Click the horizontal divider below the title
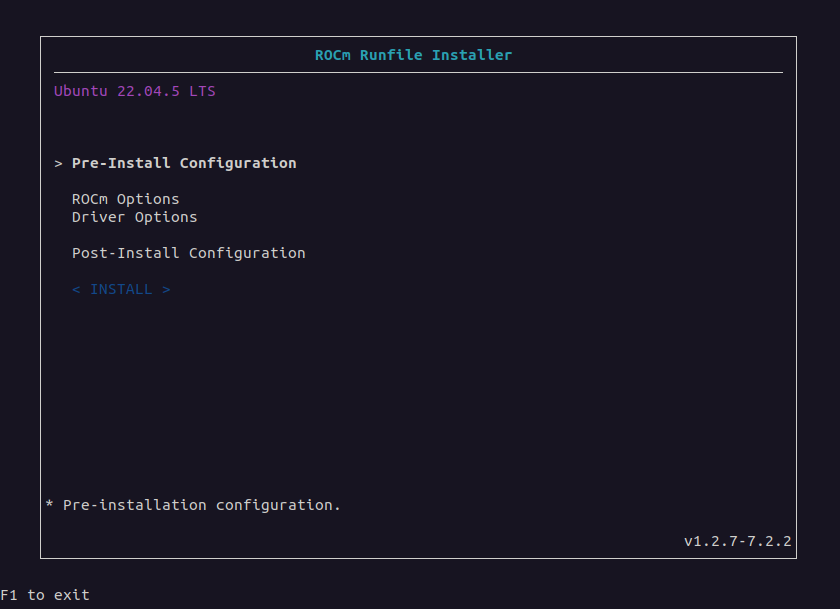This screenshot has width=840, height=609. [418, 72]
